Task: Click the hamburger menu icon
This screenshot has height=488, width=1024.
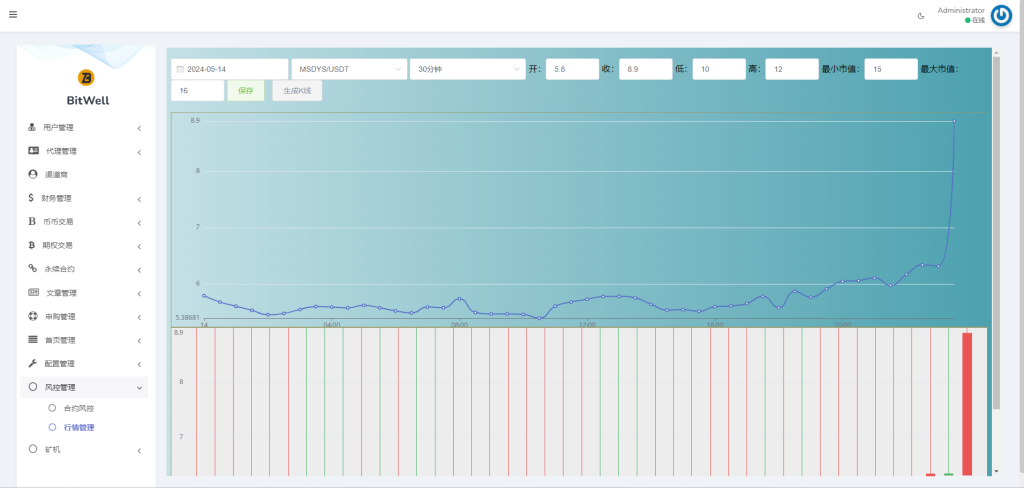Action: click(13, 15)
